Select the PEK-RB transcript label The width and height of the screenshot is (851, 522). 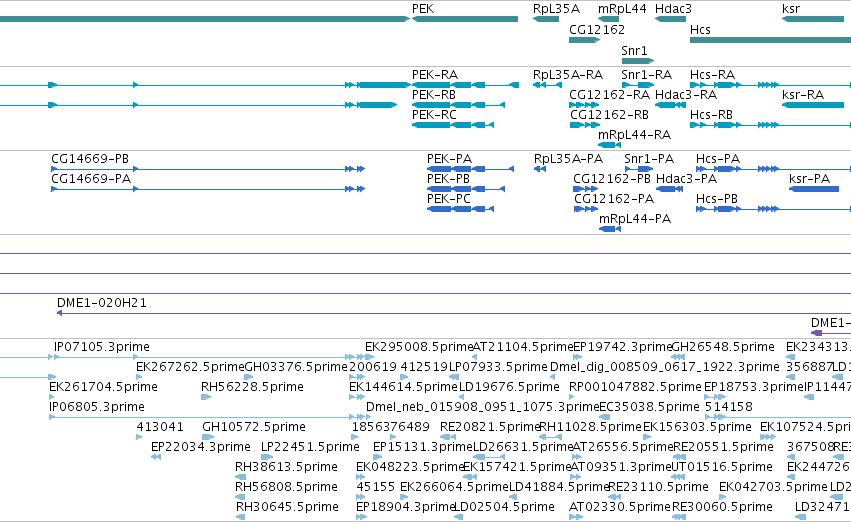pyautogui.click(x=434, y=94)
